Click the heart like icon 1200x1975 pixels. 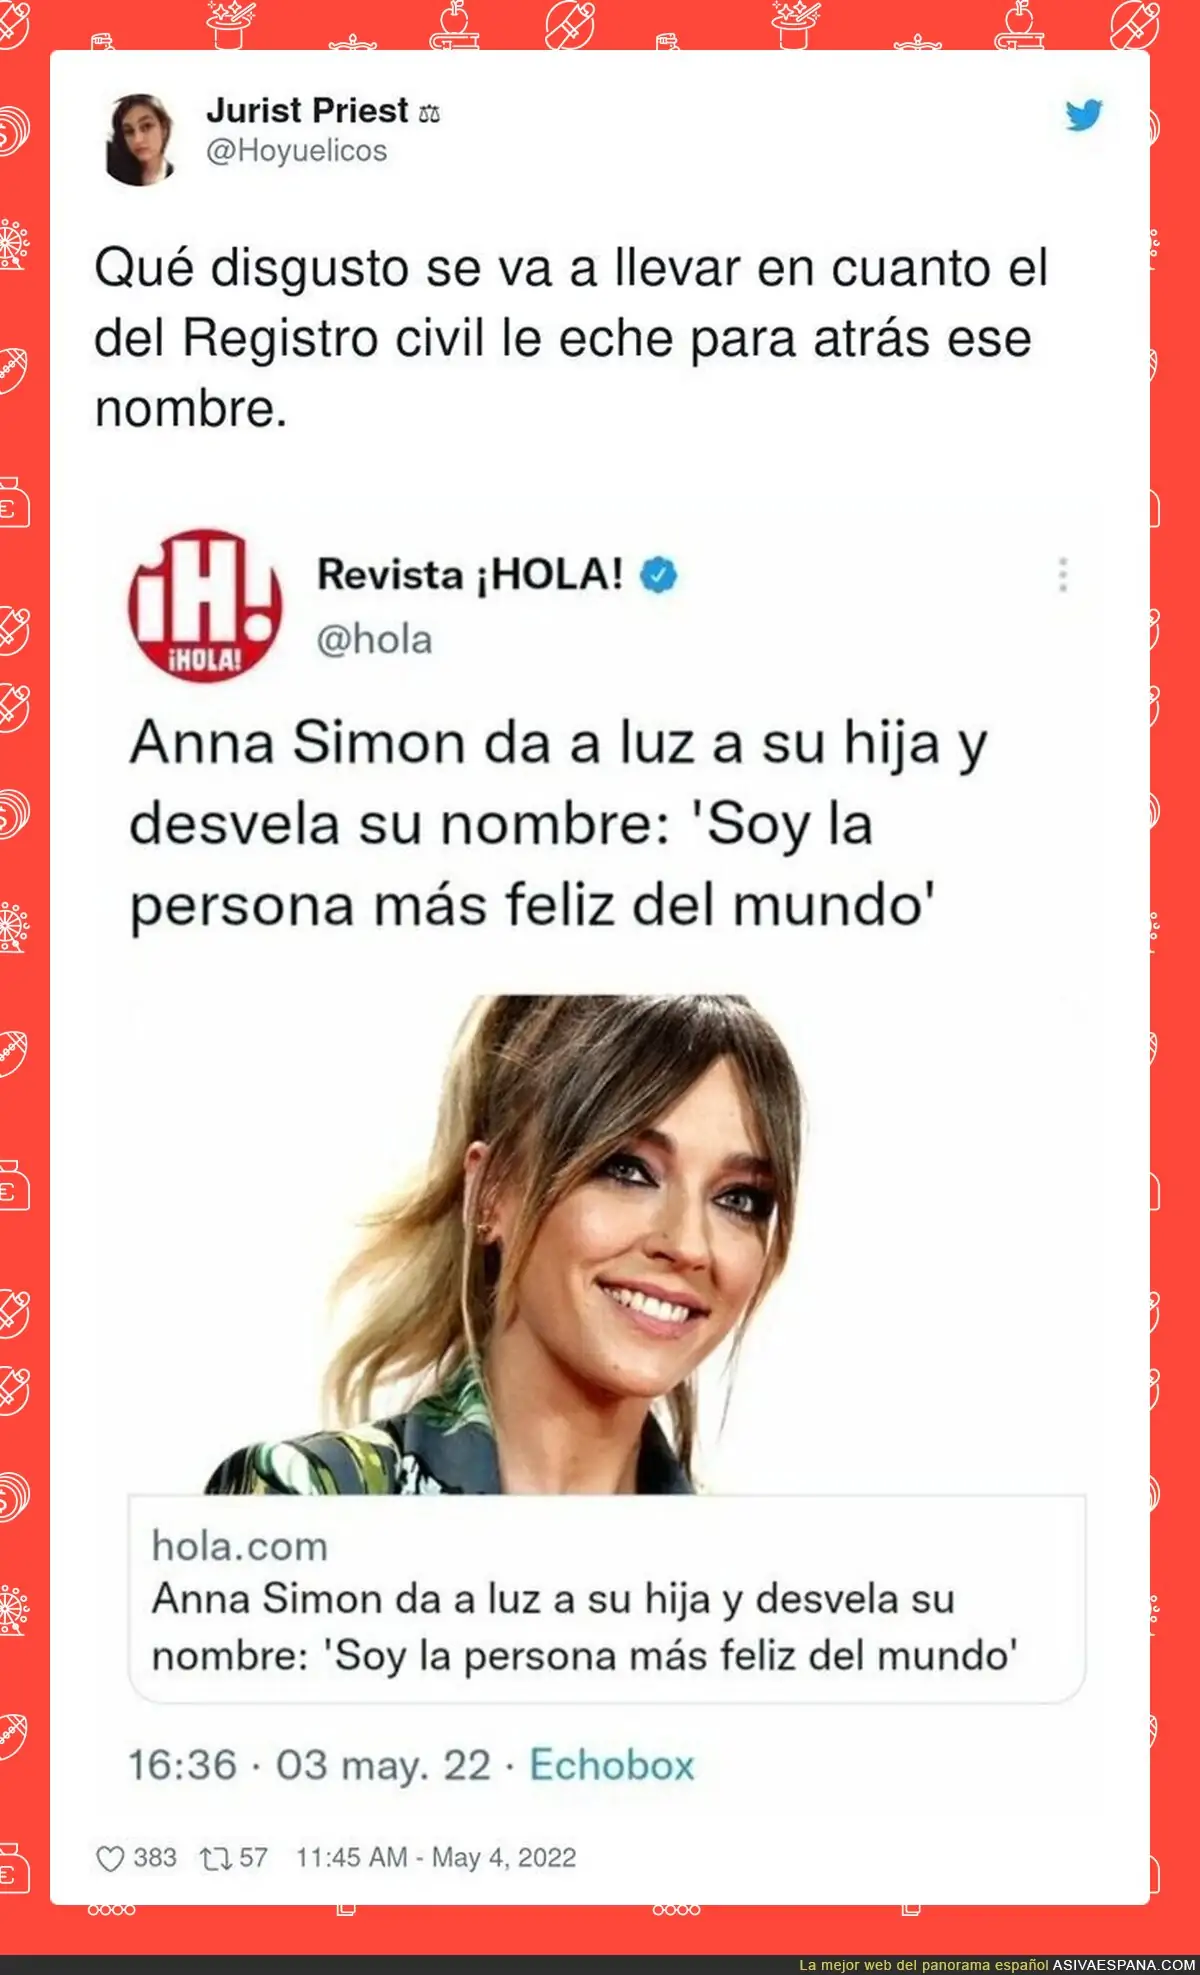(109, 1859)
